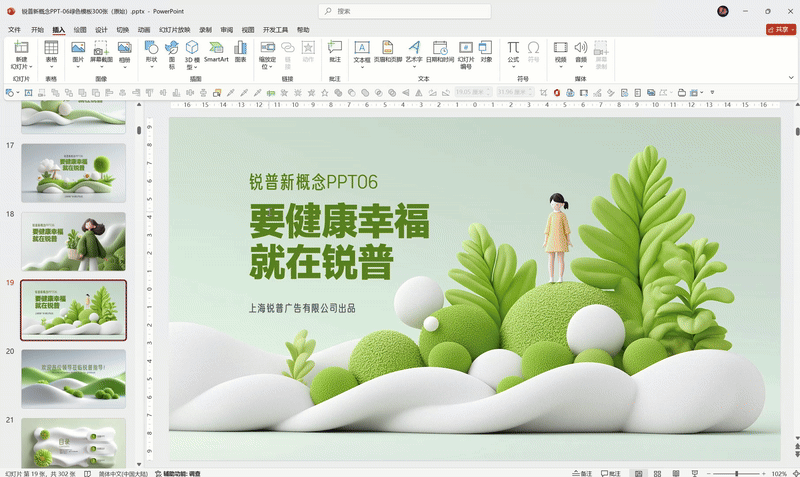Screen dimensions: 800x477
Task: Click the Date and Time (日期和时间) icon
Action: [439, 48]
